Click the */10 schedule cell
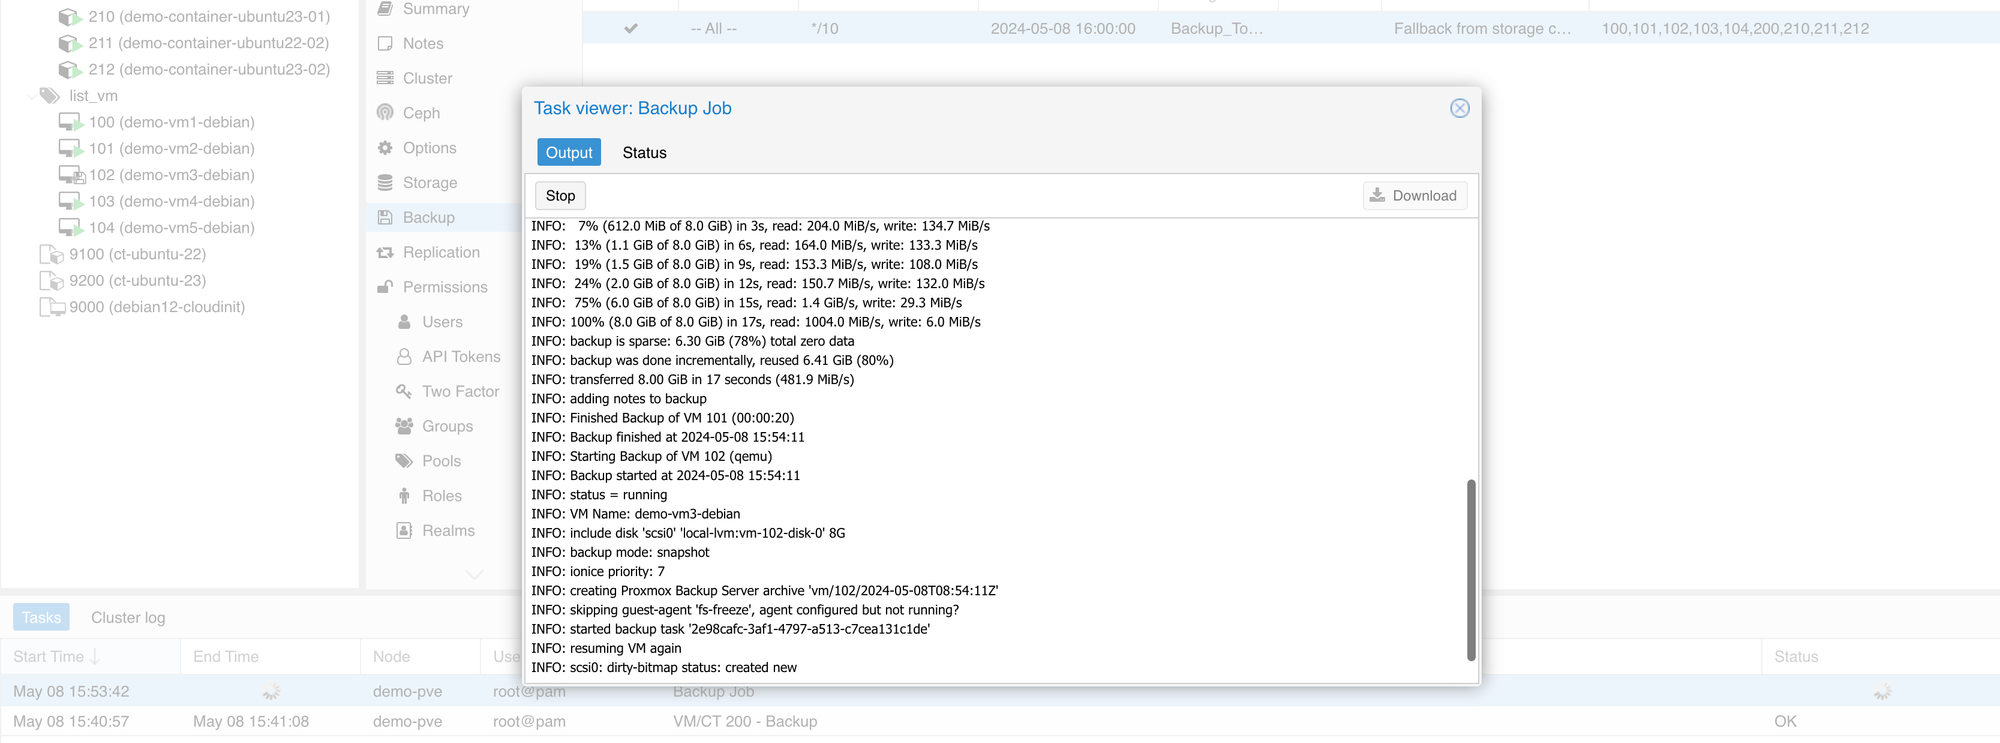This screenshot has width=2000, height=743. point(824,29)
